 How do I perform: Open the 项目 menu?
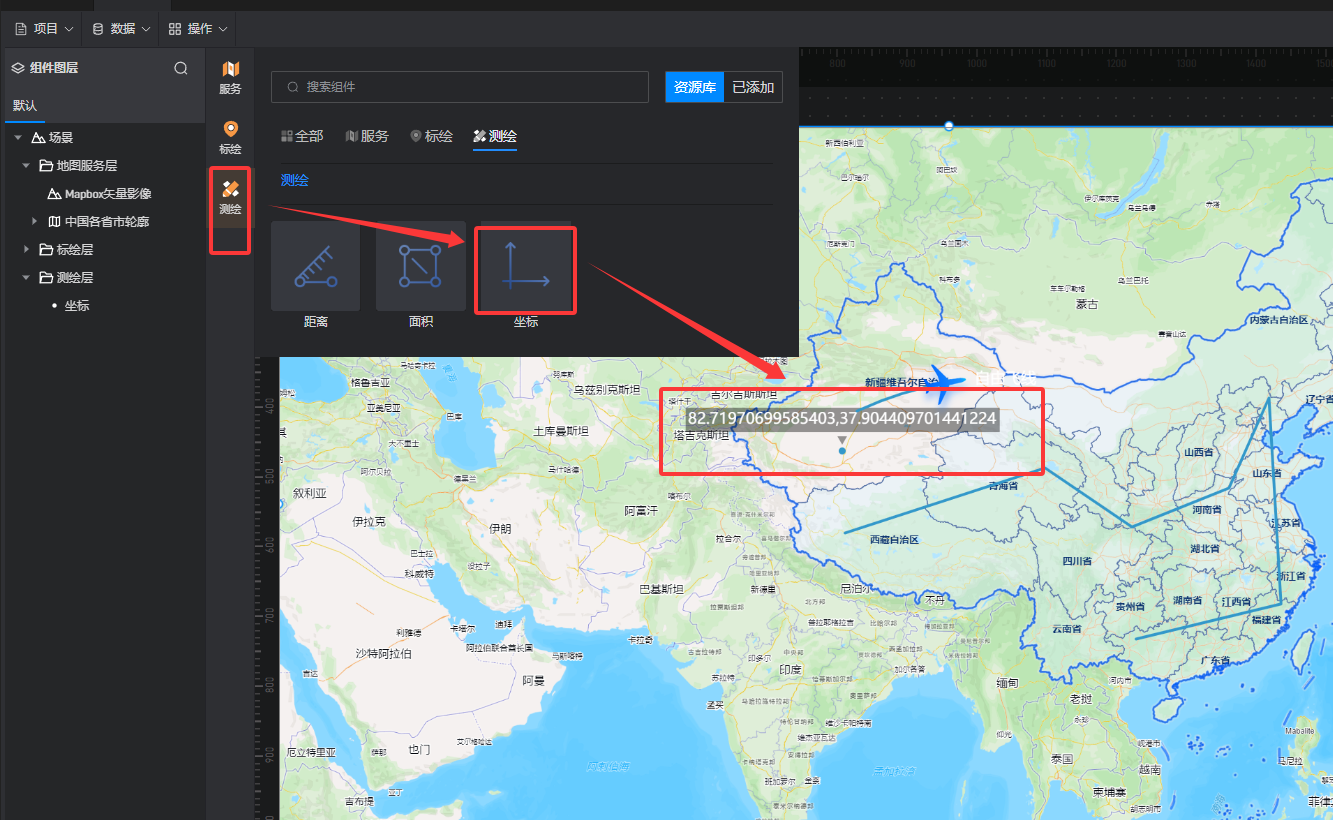tap(43, 29)
